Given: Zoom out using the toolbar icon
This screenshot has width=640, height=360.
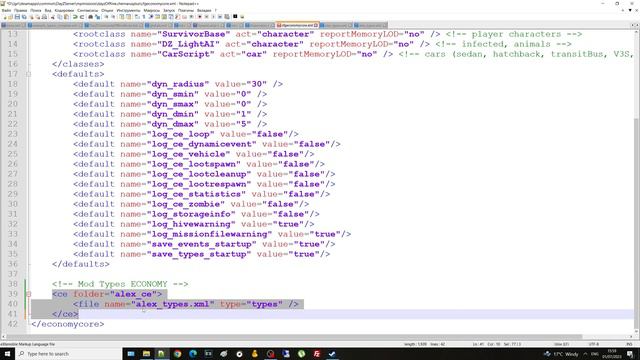Looking at the screenshot, I should pyautogui.click(x=113, y=17).
